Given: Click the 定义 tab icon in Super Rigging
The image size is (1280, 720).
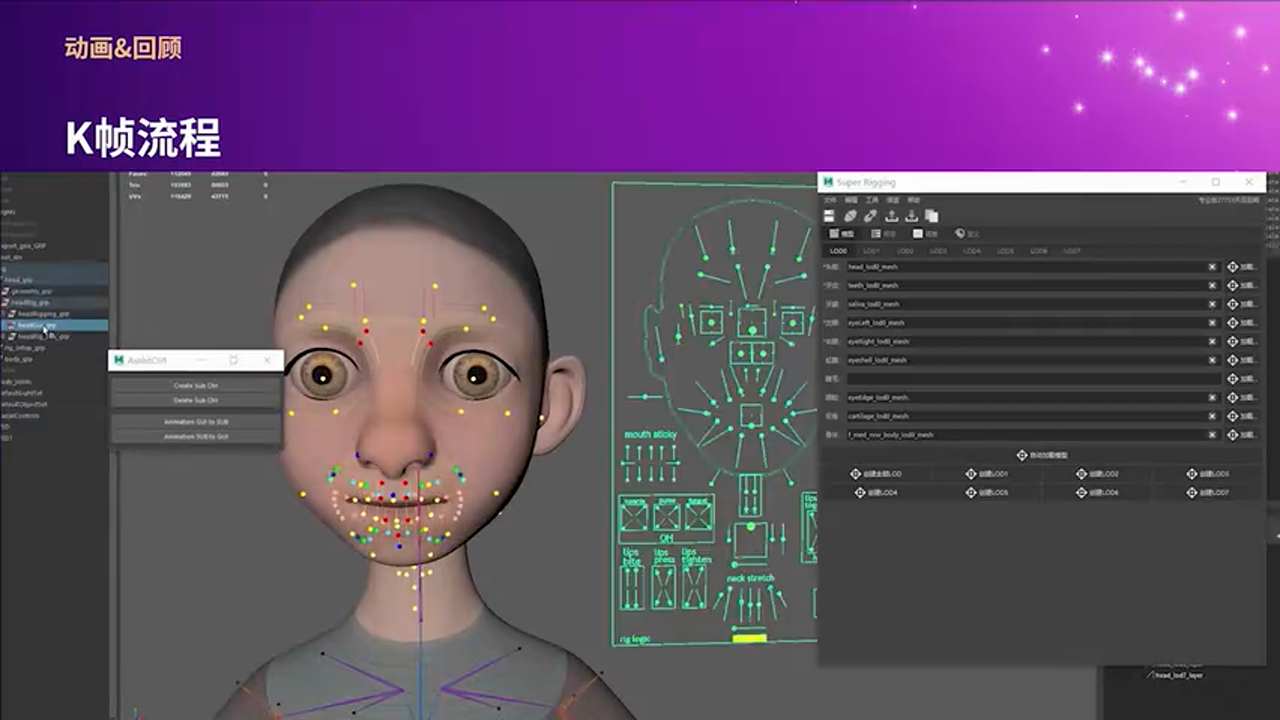Looking at the screenshot, I should [962, 234].
